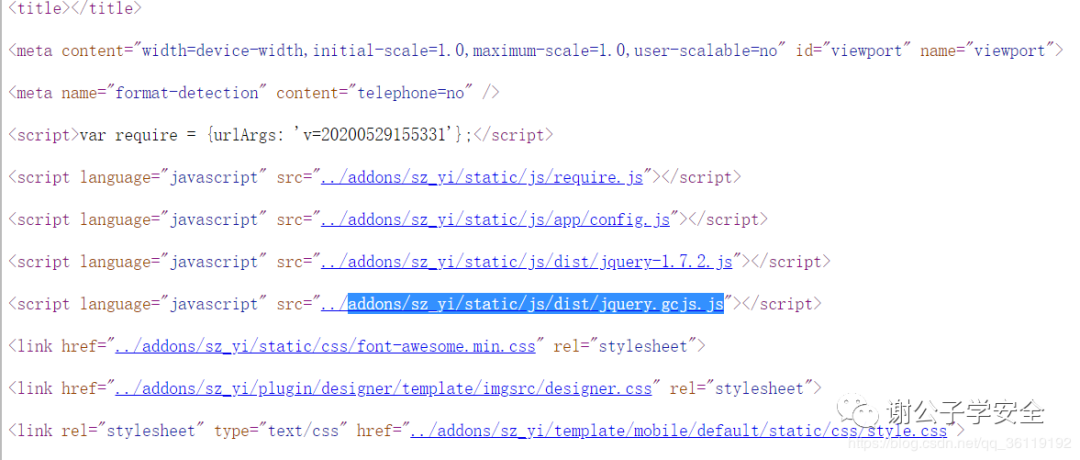Screen dimensions: 1080x460
Task: Click rel="stylesheet" after font-awesome.min.css
Action: click(625, 346)
